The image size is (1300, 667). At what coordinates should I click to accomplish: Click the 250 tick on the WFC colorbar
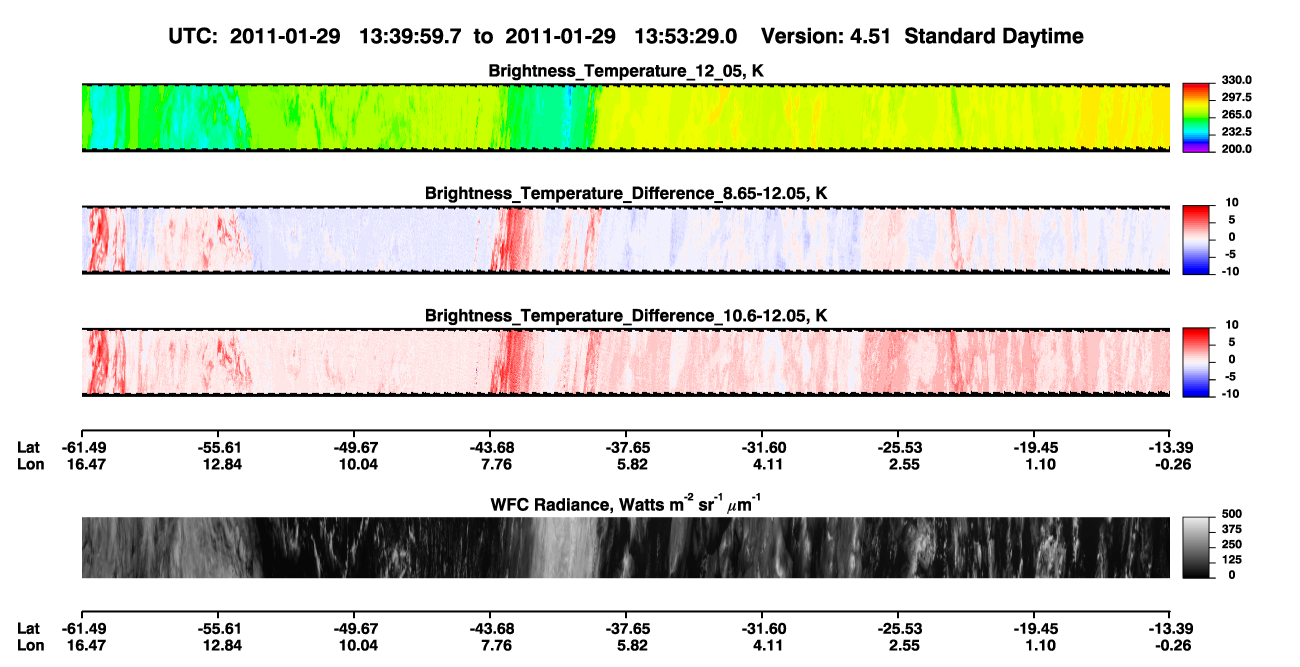(1231, 544)
